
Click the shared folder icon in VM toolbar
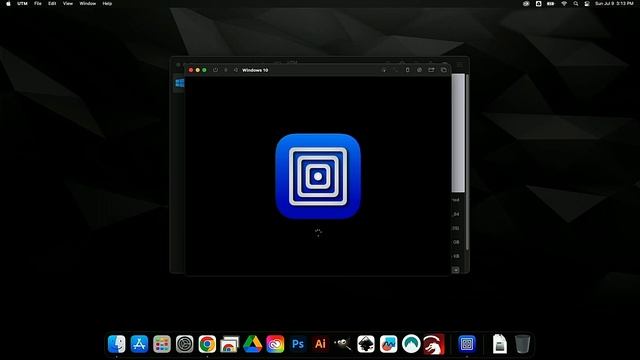click(431, 70)
